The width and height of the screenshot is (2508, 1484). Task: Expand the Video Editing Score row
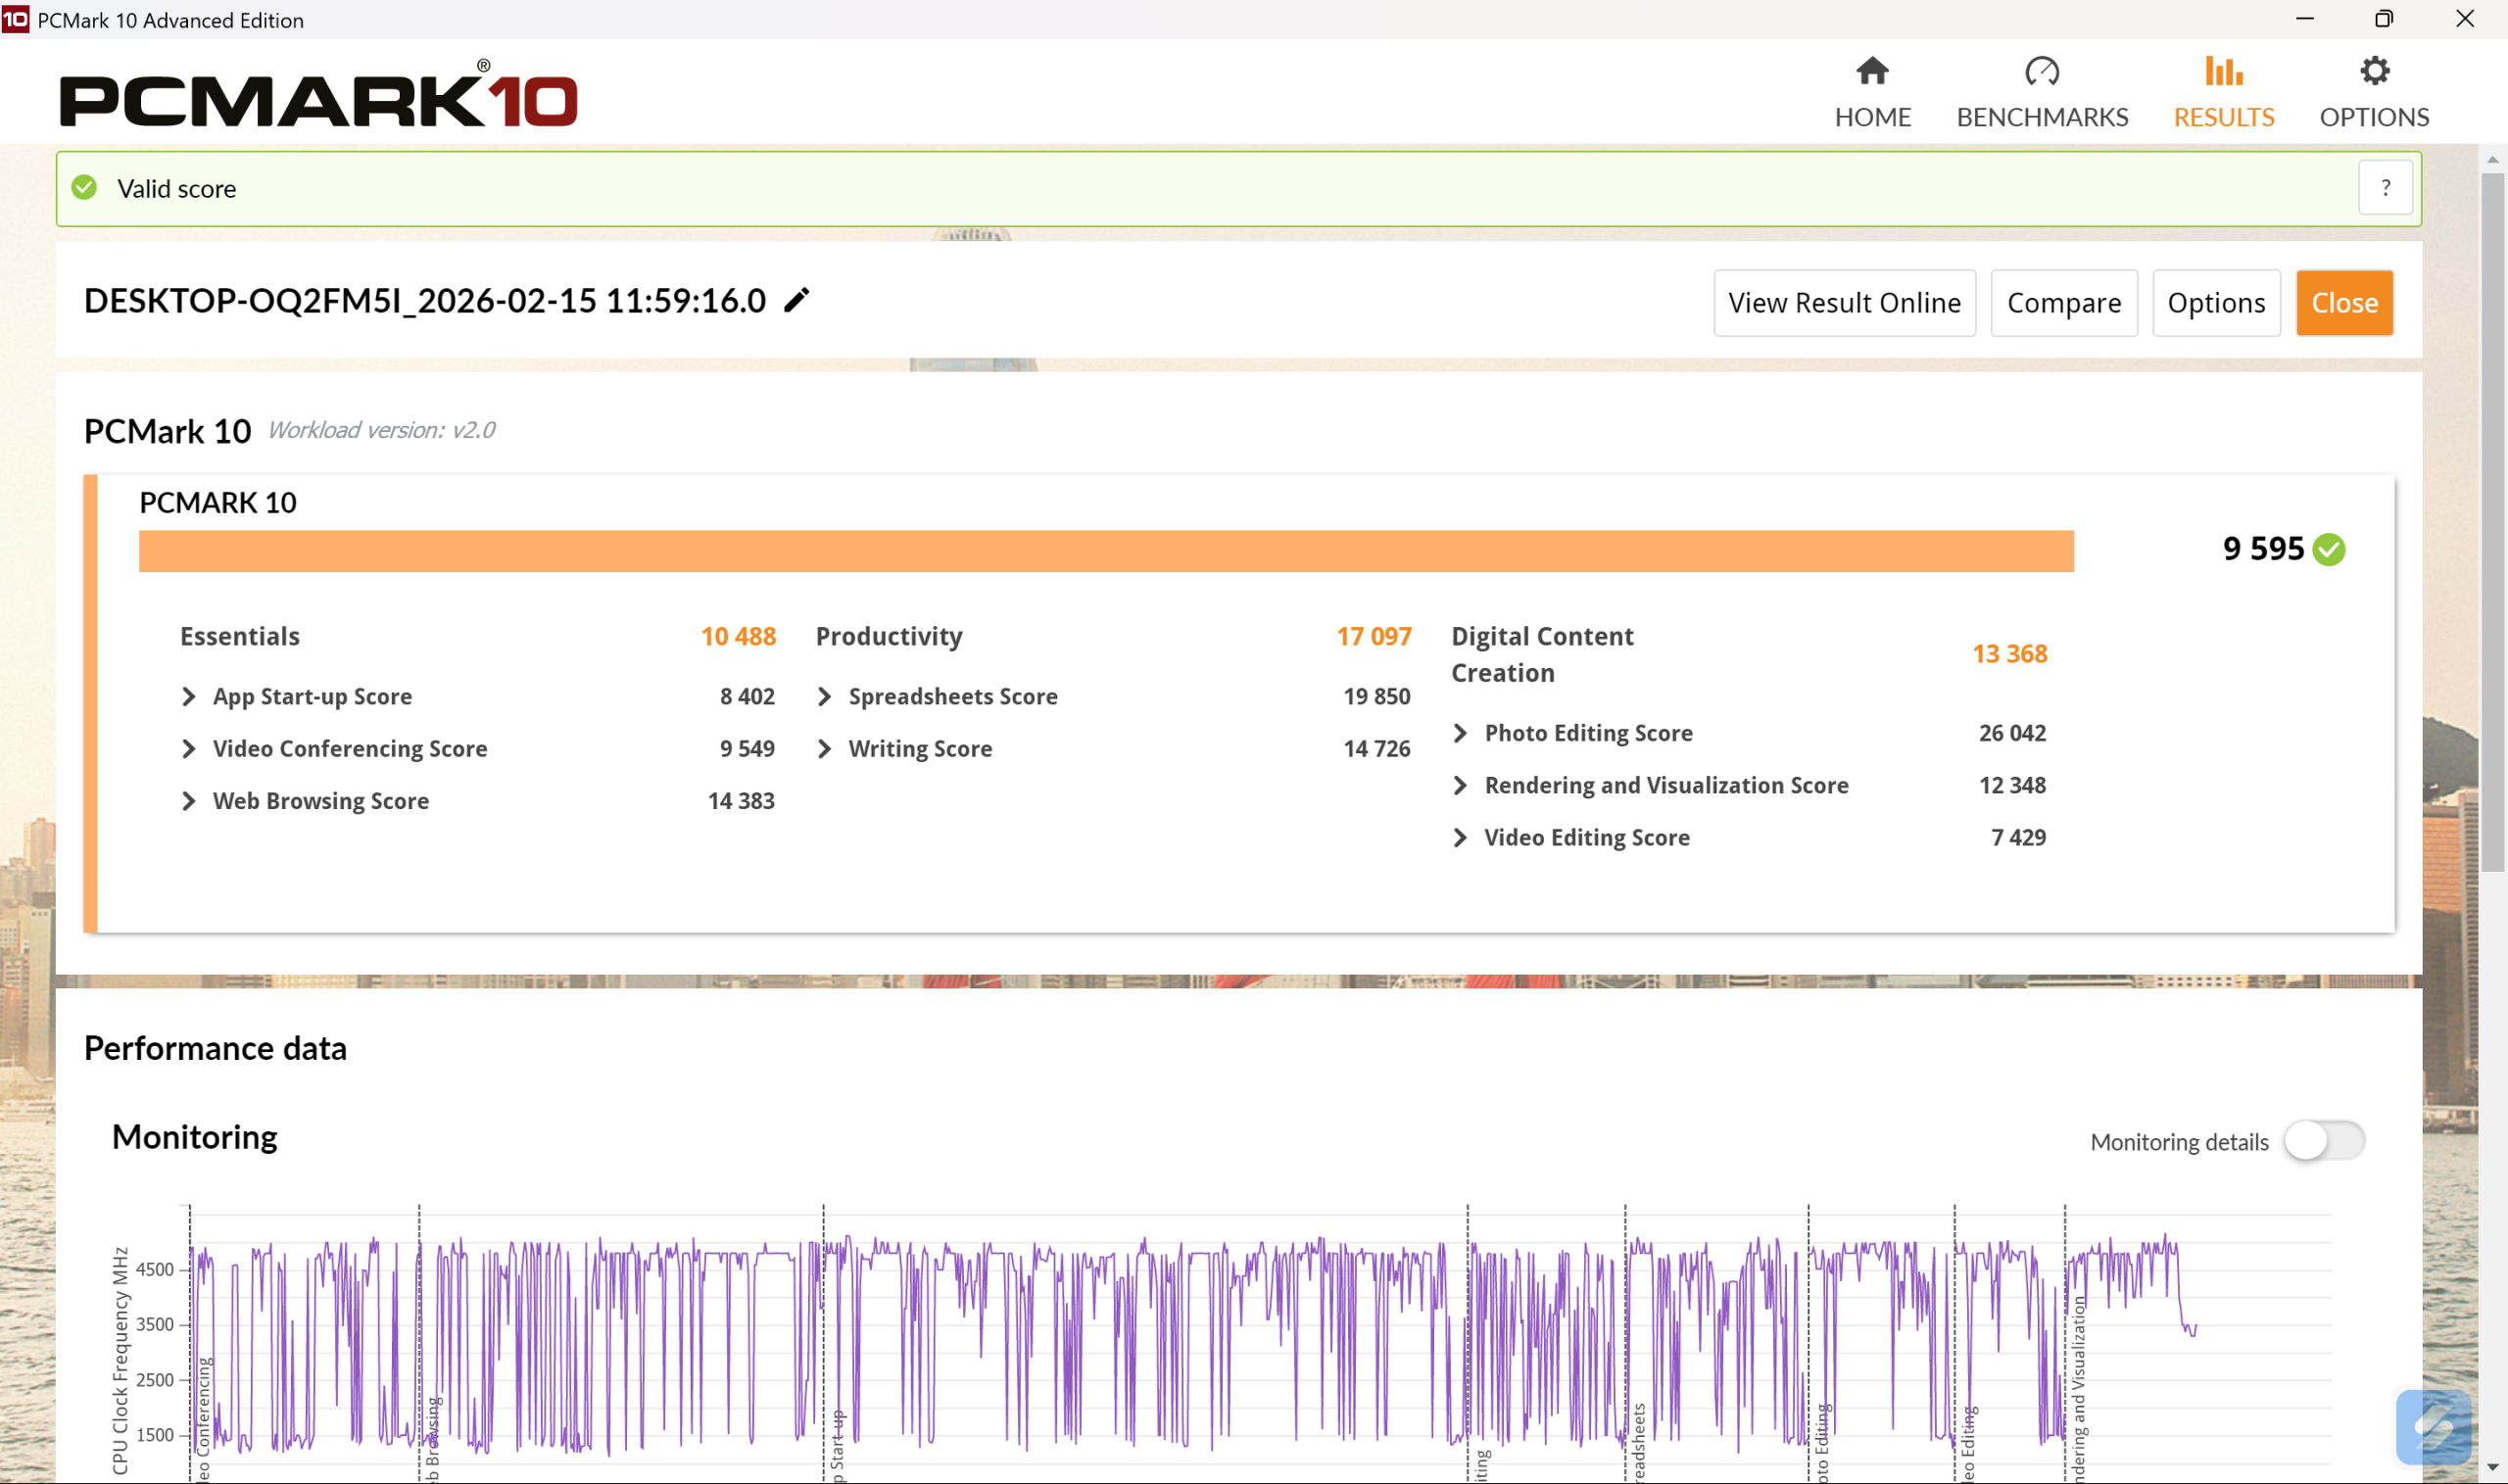(x=1460, y=838)
